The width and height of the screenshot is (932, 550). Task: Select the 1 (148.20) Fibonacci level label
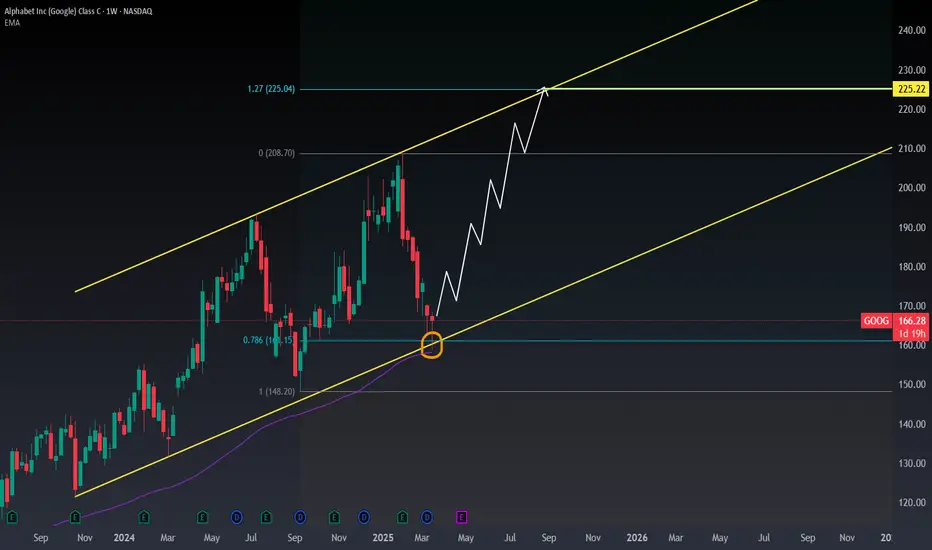[x=276, y=392]
